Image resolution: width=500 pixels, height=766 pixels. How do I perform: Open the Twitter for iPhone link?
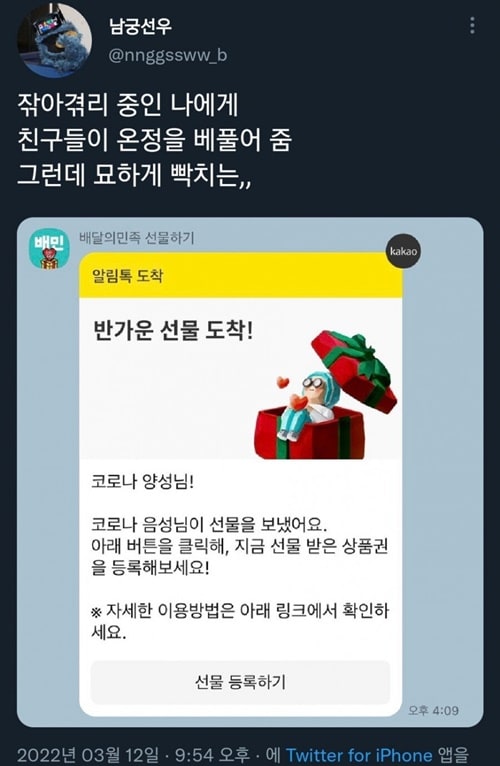coord(359,755)
